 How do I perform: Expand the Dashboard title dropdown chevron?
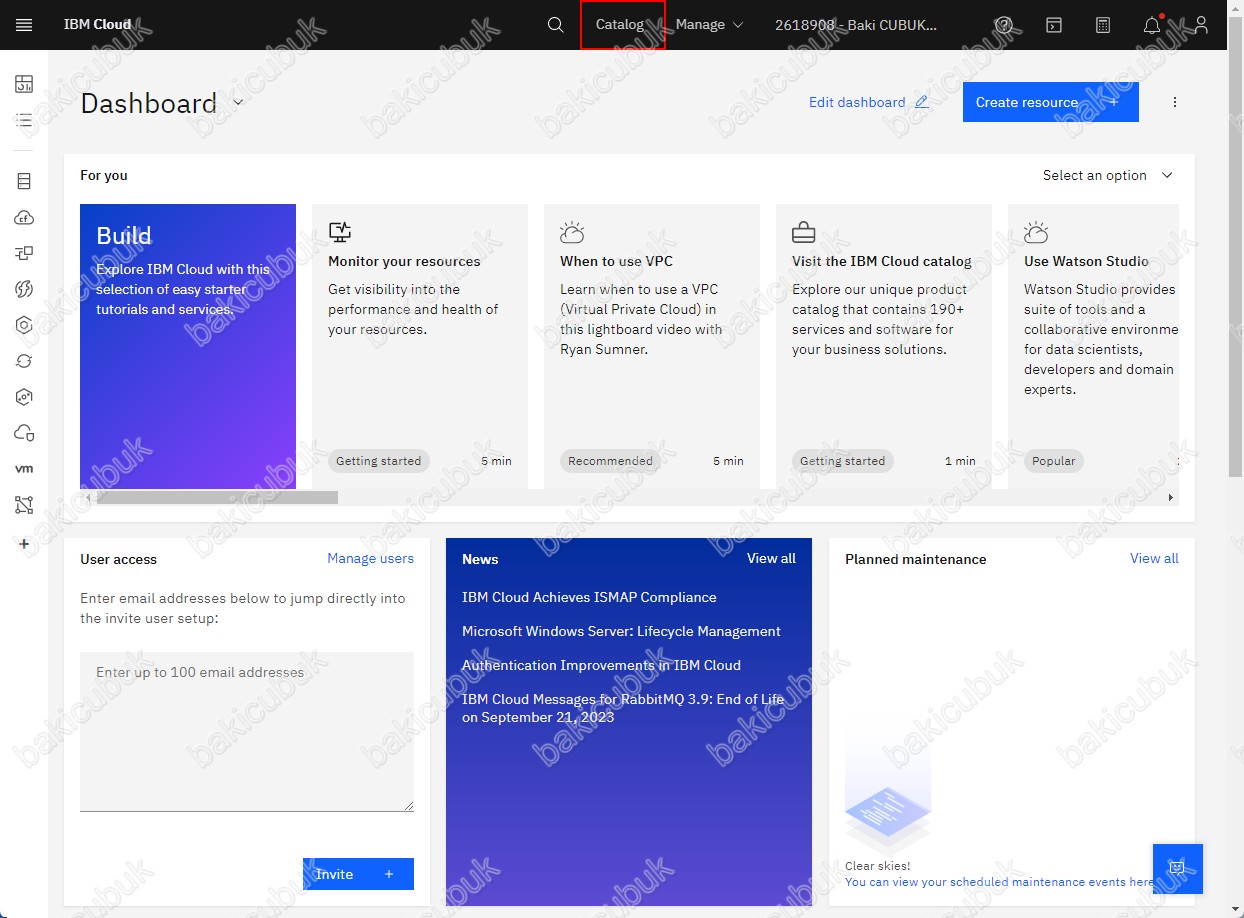point(238,102)
